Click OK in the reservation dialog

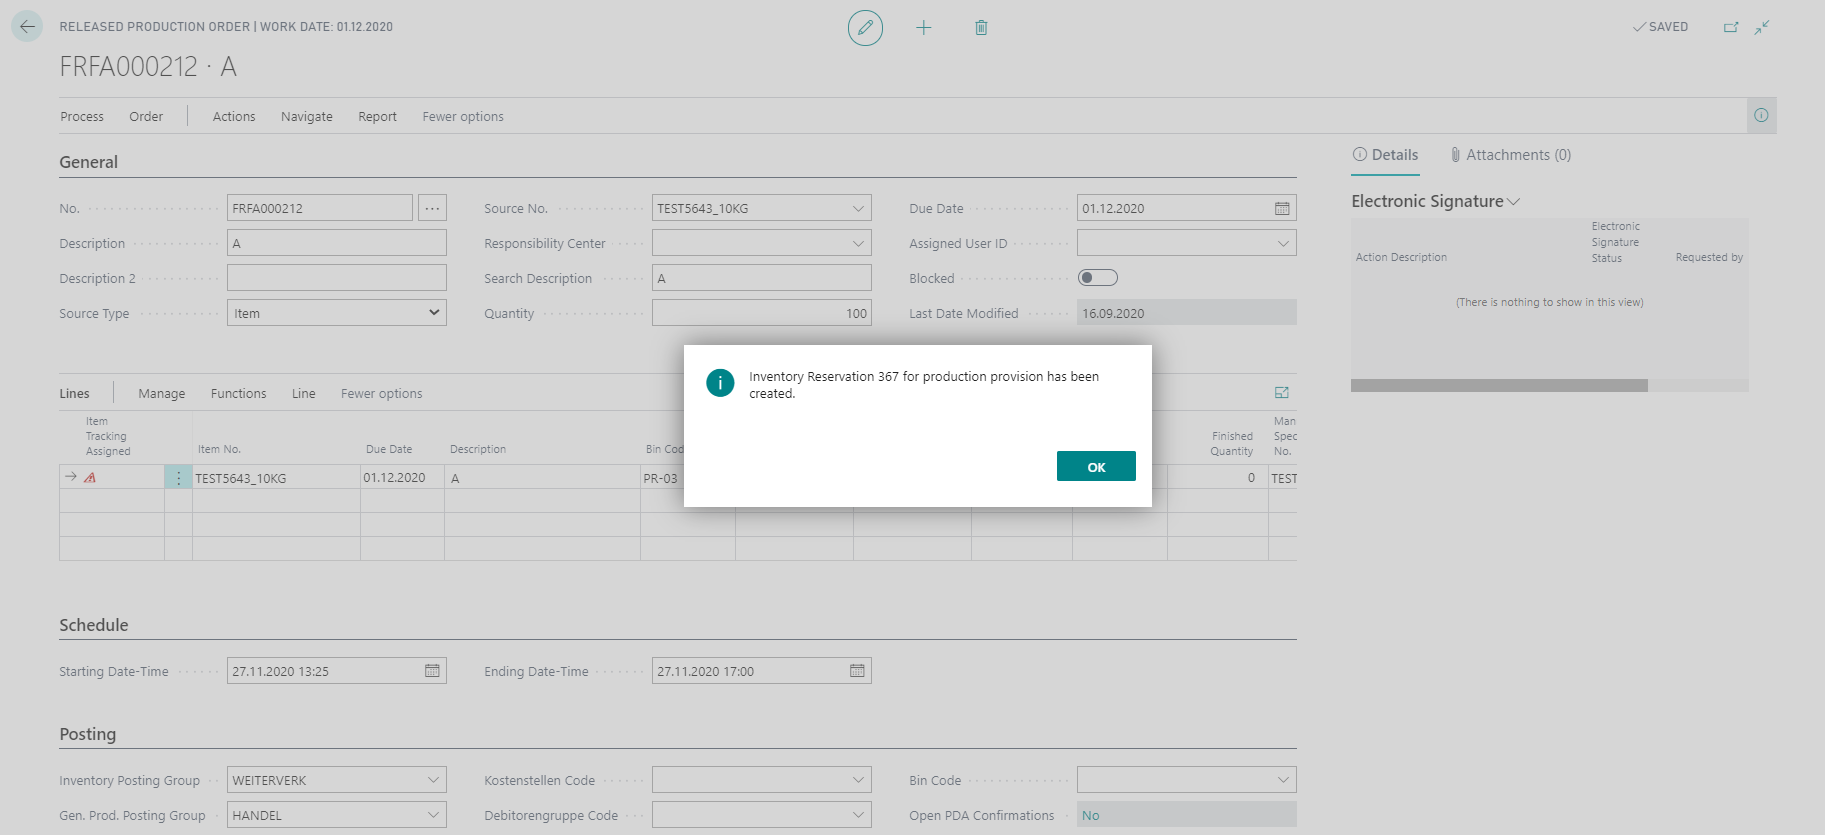[1096, 466]
